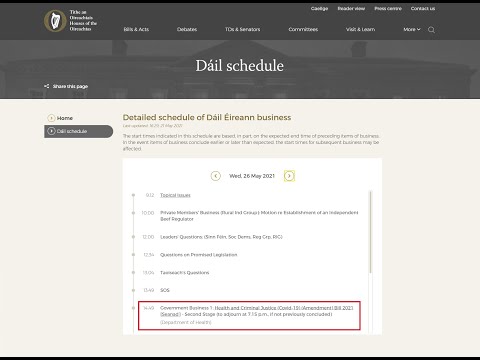Viewport: 480px width, 360px height.
Task: Open Visit & Learn menu
Action: coord(360,29)
